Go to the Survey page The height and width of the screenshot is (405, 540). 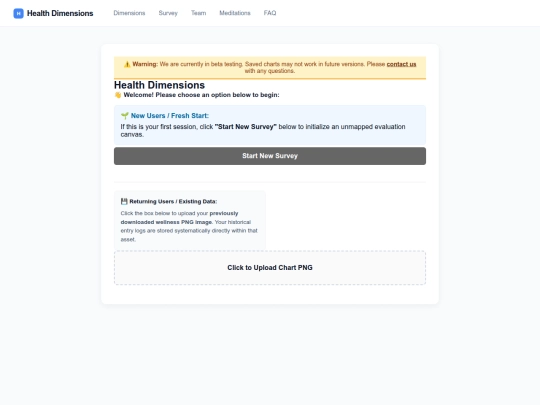click(168, 13)
